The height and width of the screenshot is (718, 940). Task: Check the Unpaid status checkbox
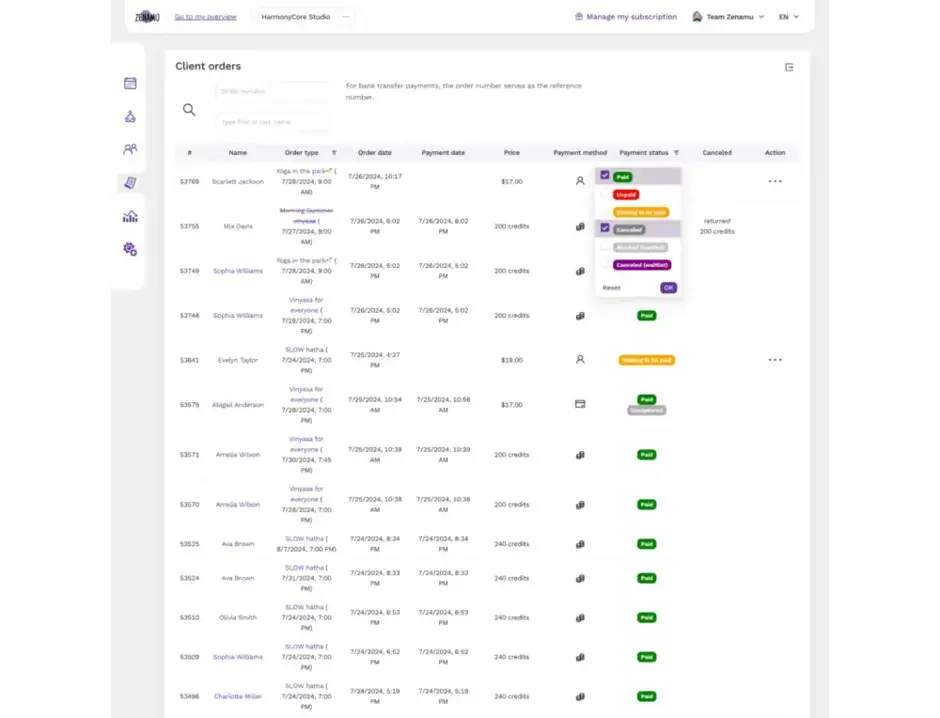click(605, 194)
